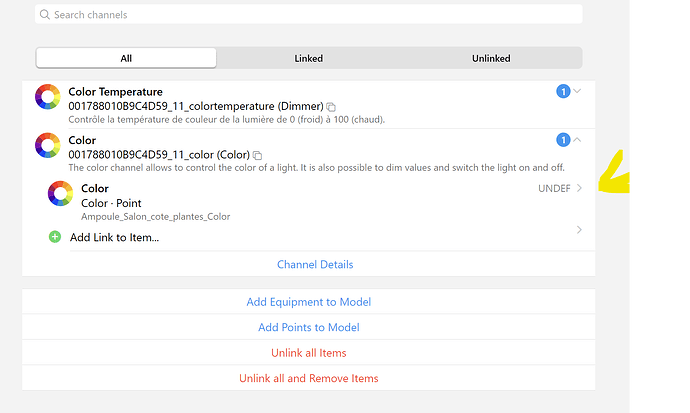Click the Color · Point label
The image size is (690, 413).
(x=111, y=203)
